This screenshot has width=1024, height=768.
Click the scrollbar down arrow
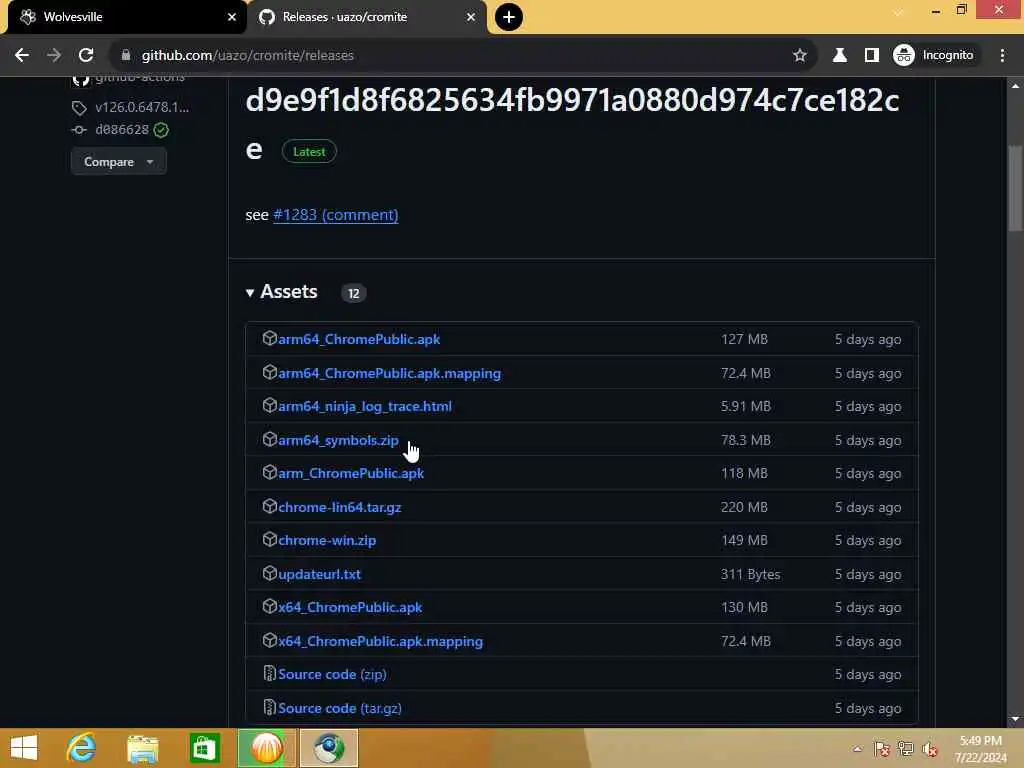click(1015, 719)
